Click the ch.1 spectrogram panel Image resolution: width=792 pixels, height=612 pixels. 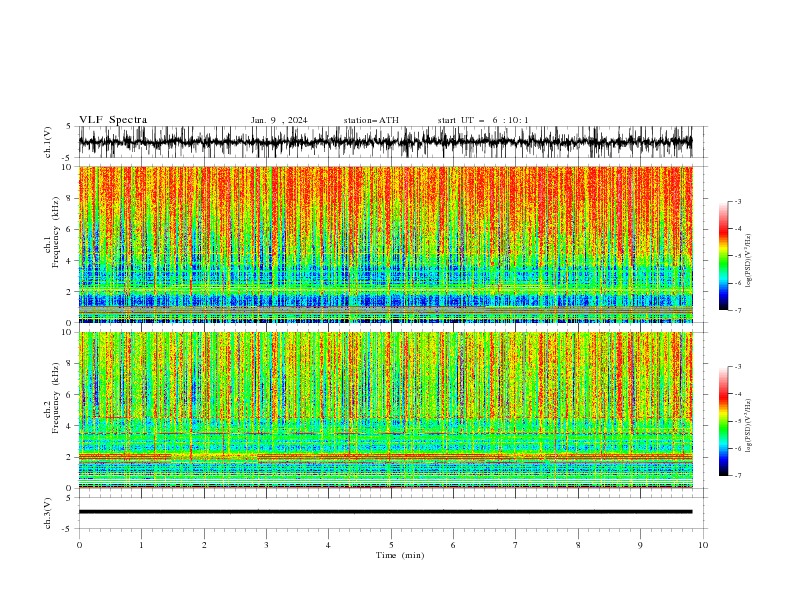[x=385, y=244]
